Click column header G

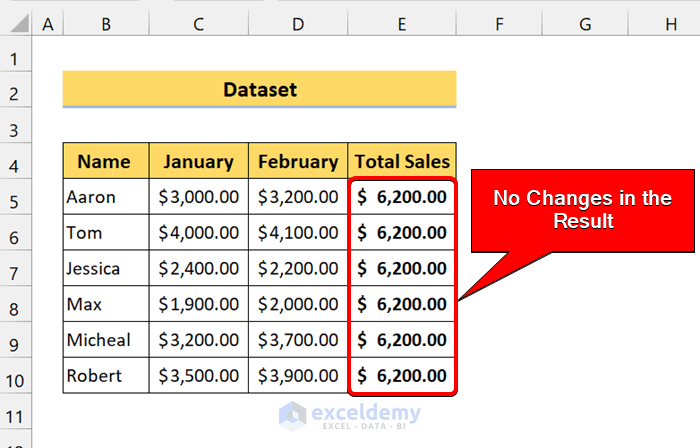[x=585, y=22]
